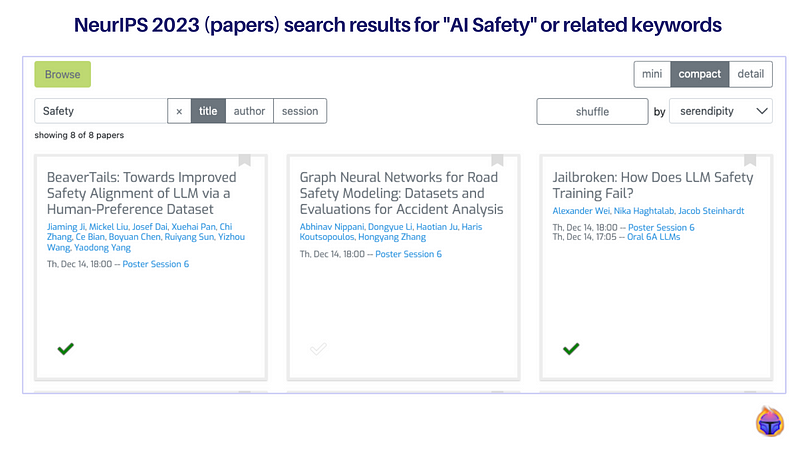The image size is (800, 450).
Task: Click author Yaodong Yang
Action: (x=103, y=247)
